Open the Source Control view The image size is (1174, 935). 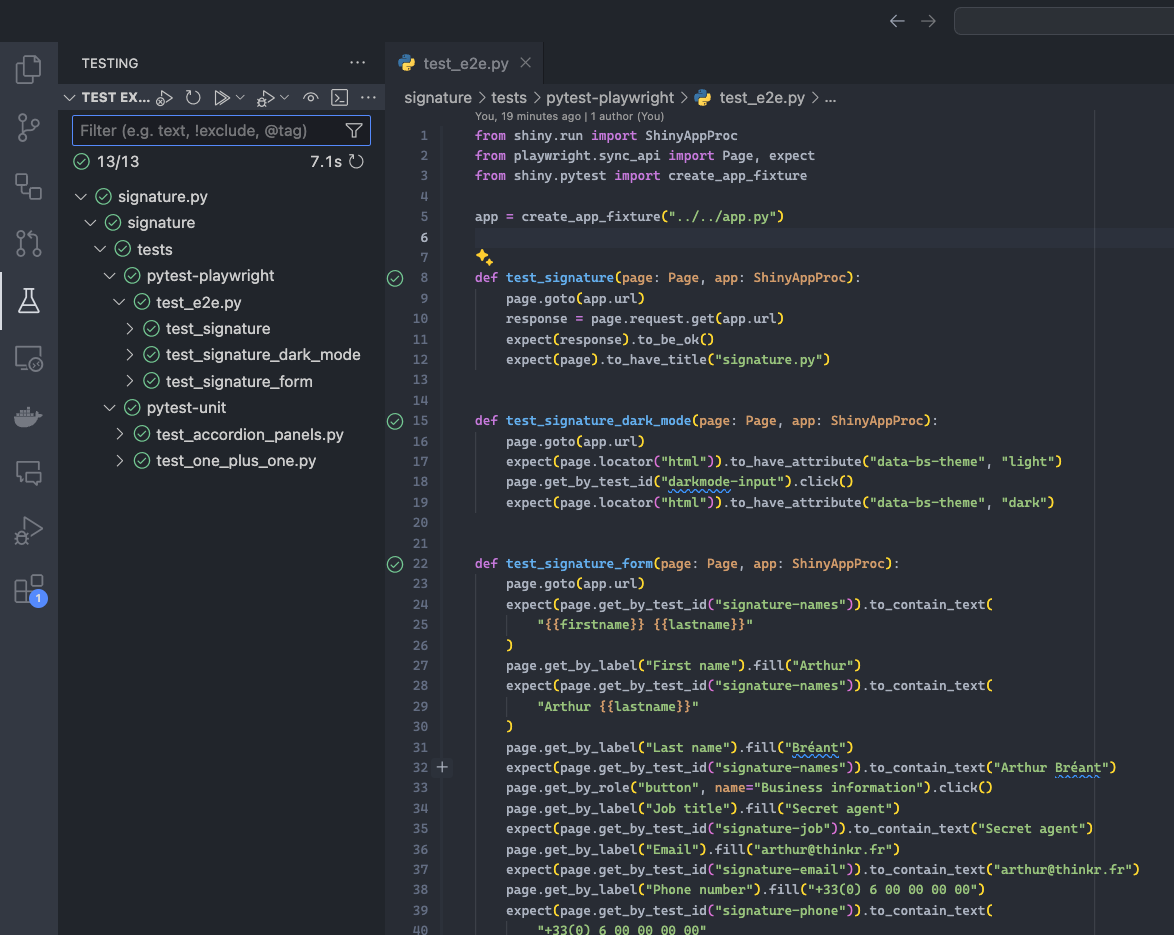tap(28, 127)
